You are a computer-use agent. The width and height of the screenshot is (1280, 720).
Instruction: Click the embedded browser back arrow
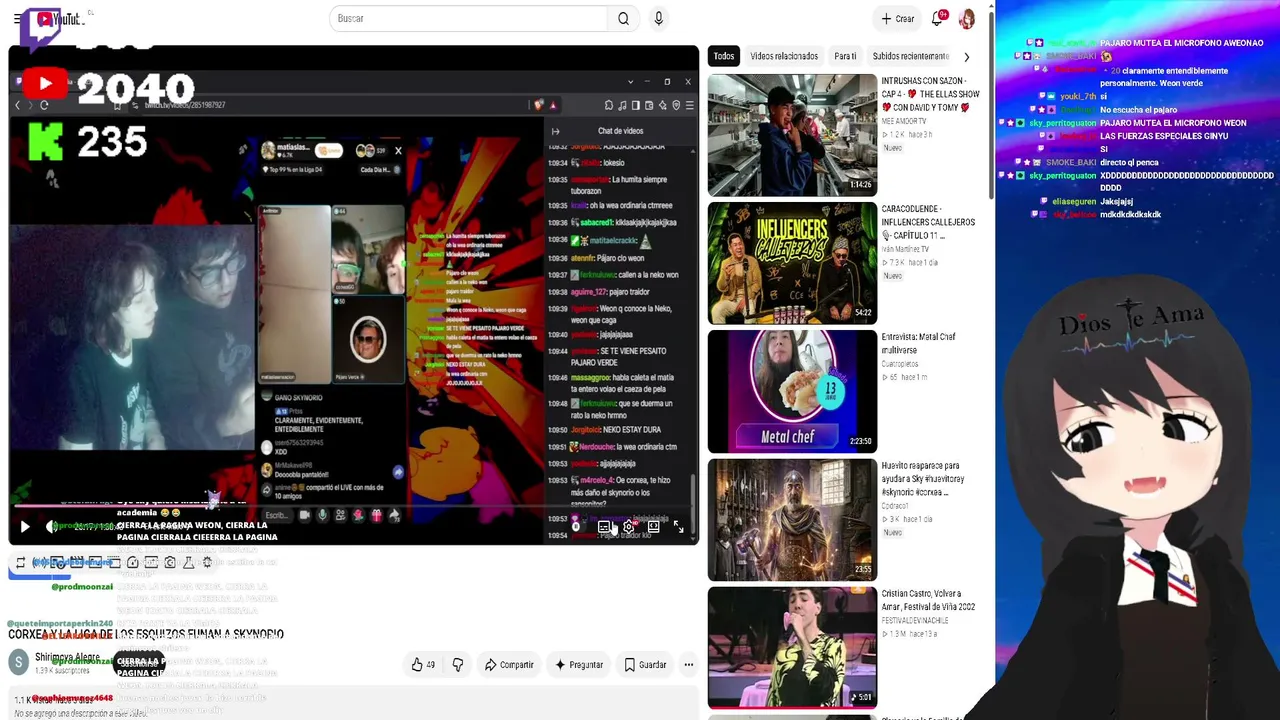coord(17,105)
